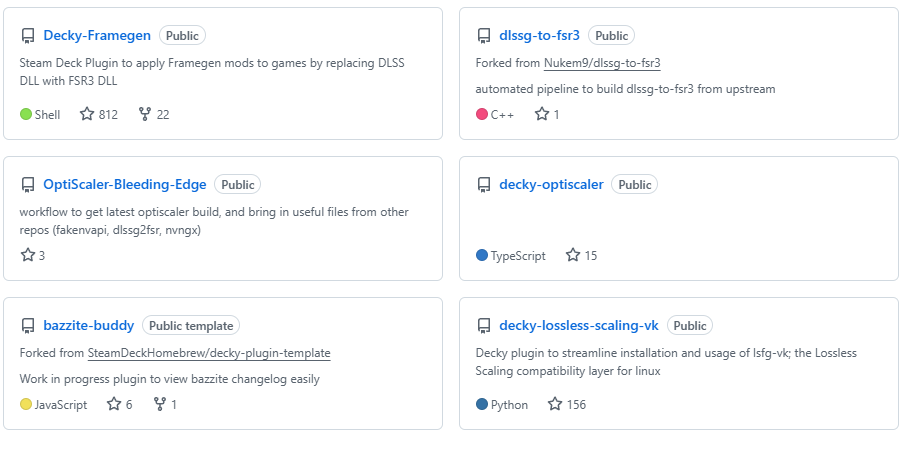Click the star icon showing 15 on decky-optiscaler
912x452 pixels.
coord(573,255)
